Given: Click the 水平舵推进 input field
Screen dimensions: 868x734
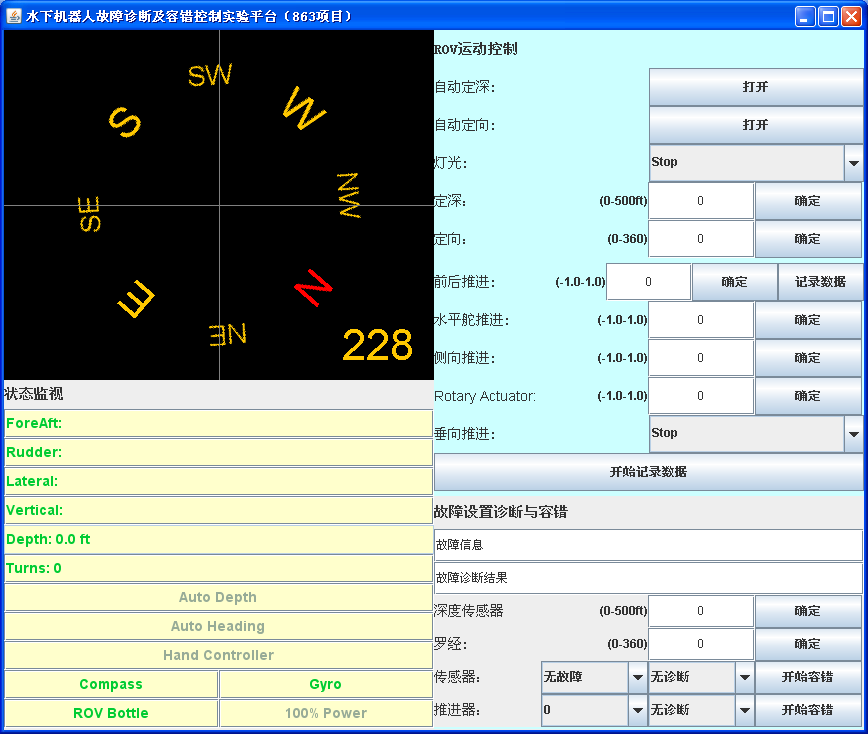Looking at the screenshot, I should click(x=701, y=320).
